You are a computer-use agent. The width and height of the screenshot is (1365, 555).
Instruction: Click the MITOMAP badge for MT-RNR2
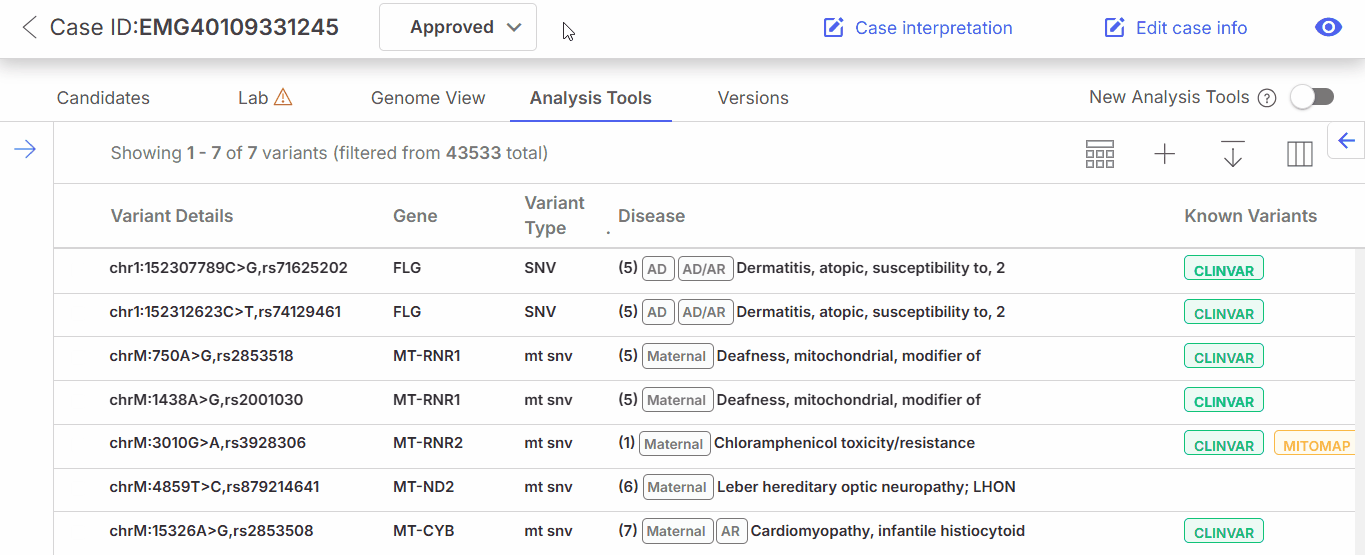point(1316,444)
